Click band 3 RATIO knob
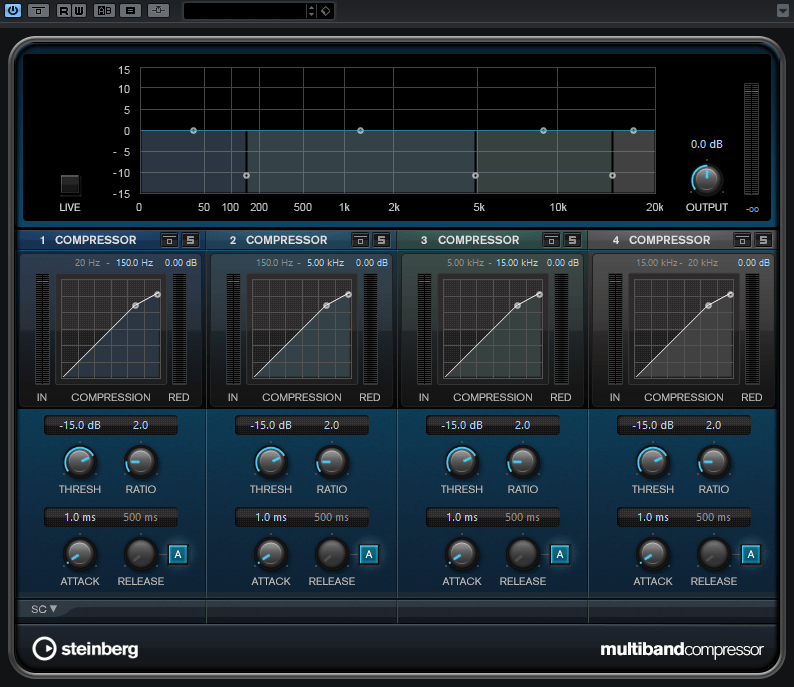 coord(523,462)
